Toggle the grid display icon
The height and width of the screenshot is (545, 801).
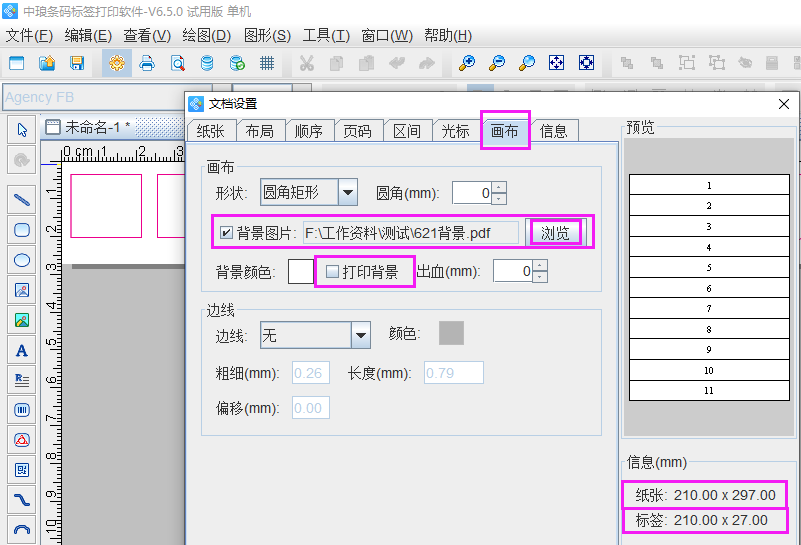tap(267, 63)
